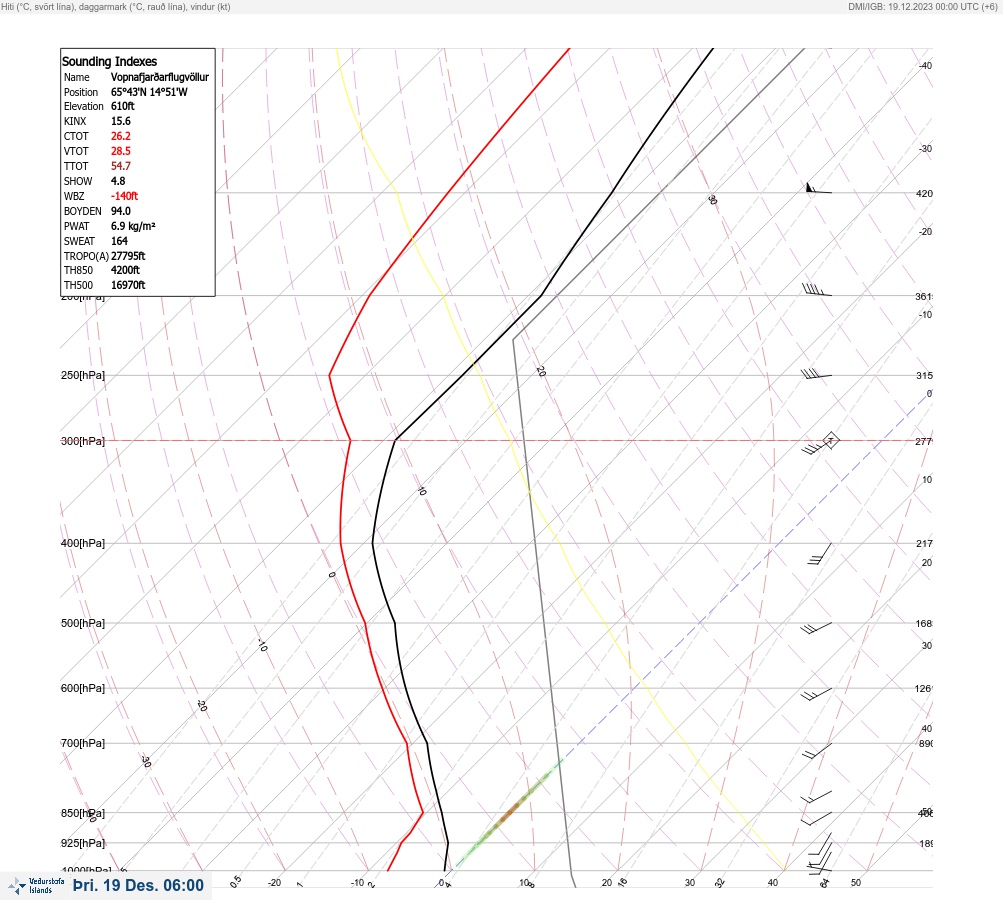This screenshot has height=900, width=1003.
Task: Click the TTOT value '54.7'
Action: [x=121, y=166]
